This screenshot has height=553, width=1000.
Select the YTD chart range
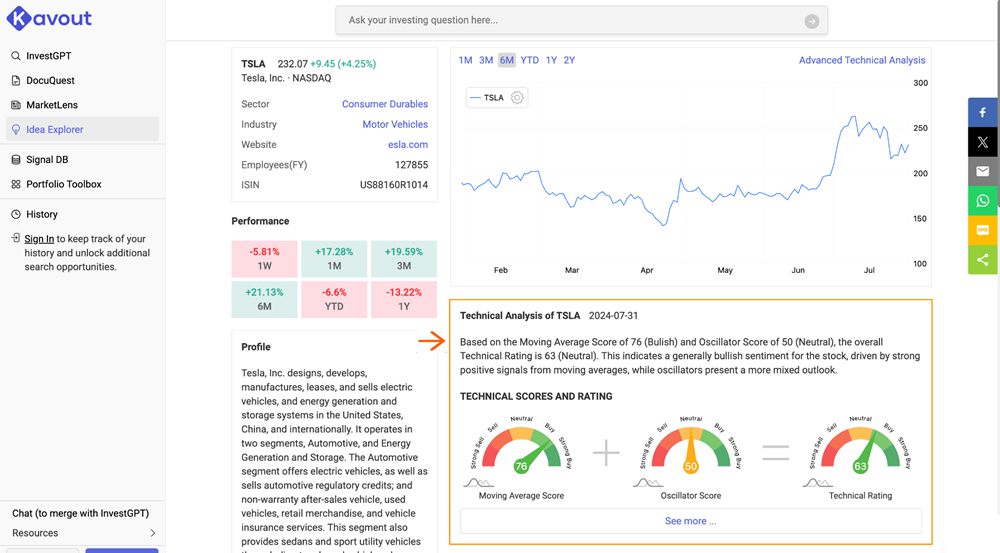(x=529, y=60)
